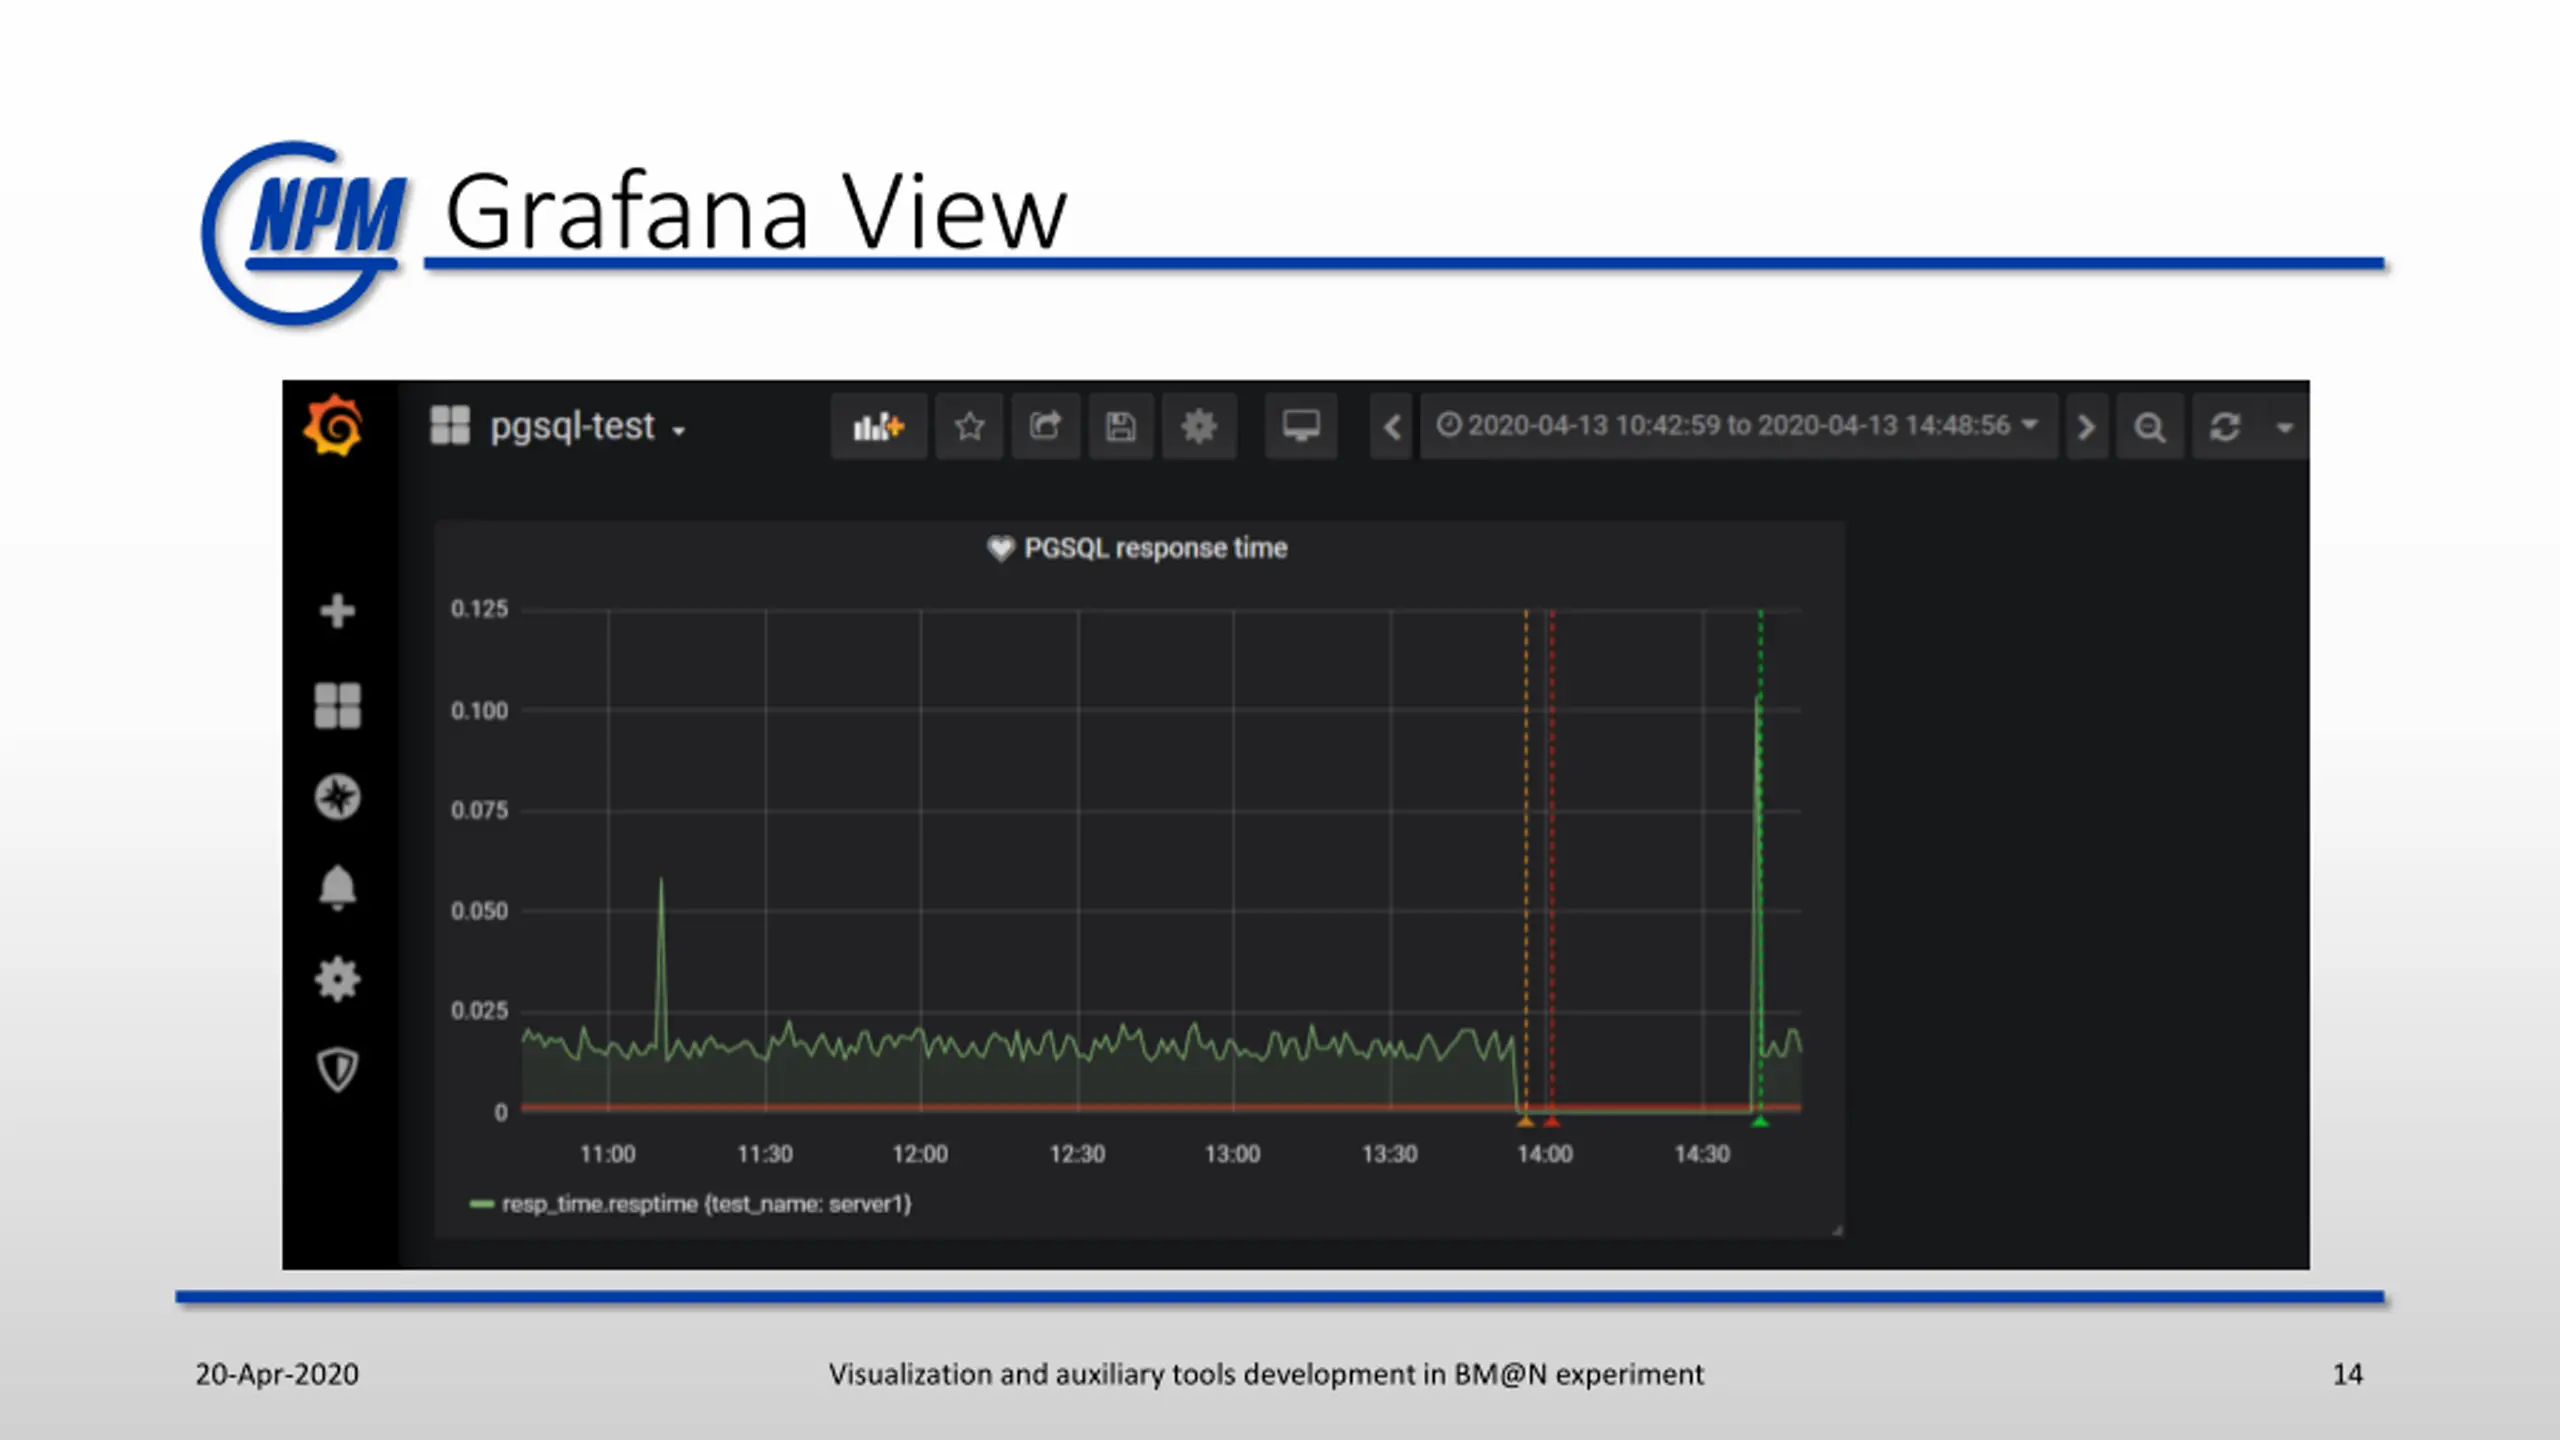Open the Server Admin shield icon
The height and width of the screenshot is (1440, 2560).
(337, 1070)
